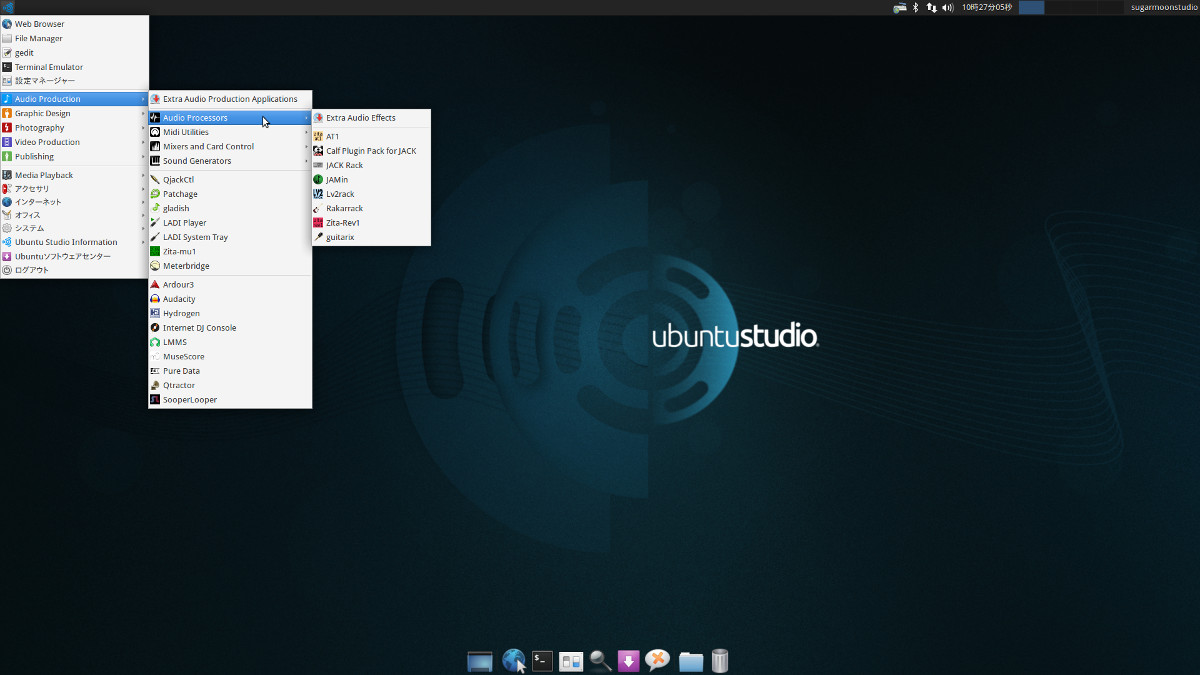This screenshot has width=1200, height=675.
Task: Open the magnifier search dock icon
Action: coord(600,660)
